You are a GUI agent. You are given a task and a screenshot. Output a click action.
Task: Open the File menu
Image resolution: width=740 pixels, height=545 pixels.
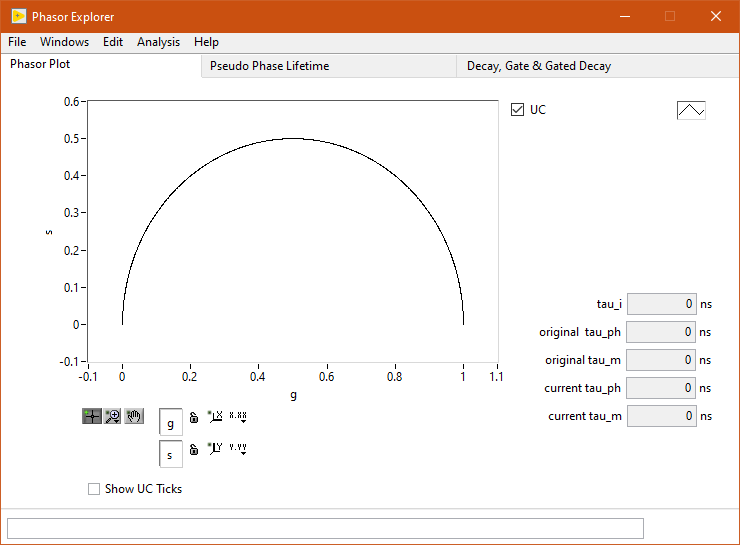click(17, 42)
